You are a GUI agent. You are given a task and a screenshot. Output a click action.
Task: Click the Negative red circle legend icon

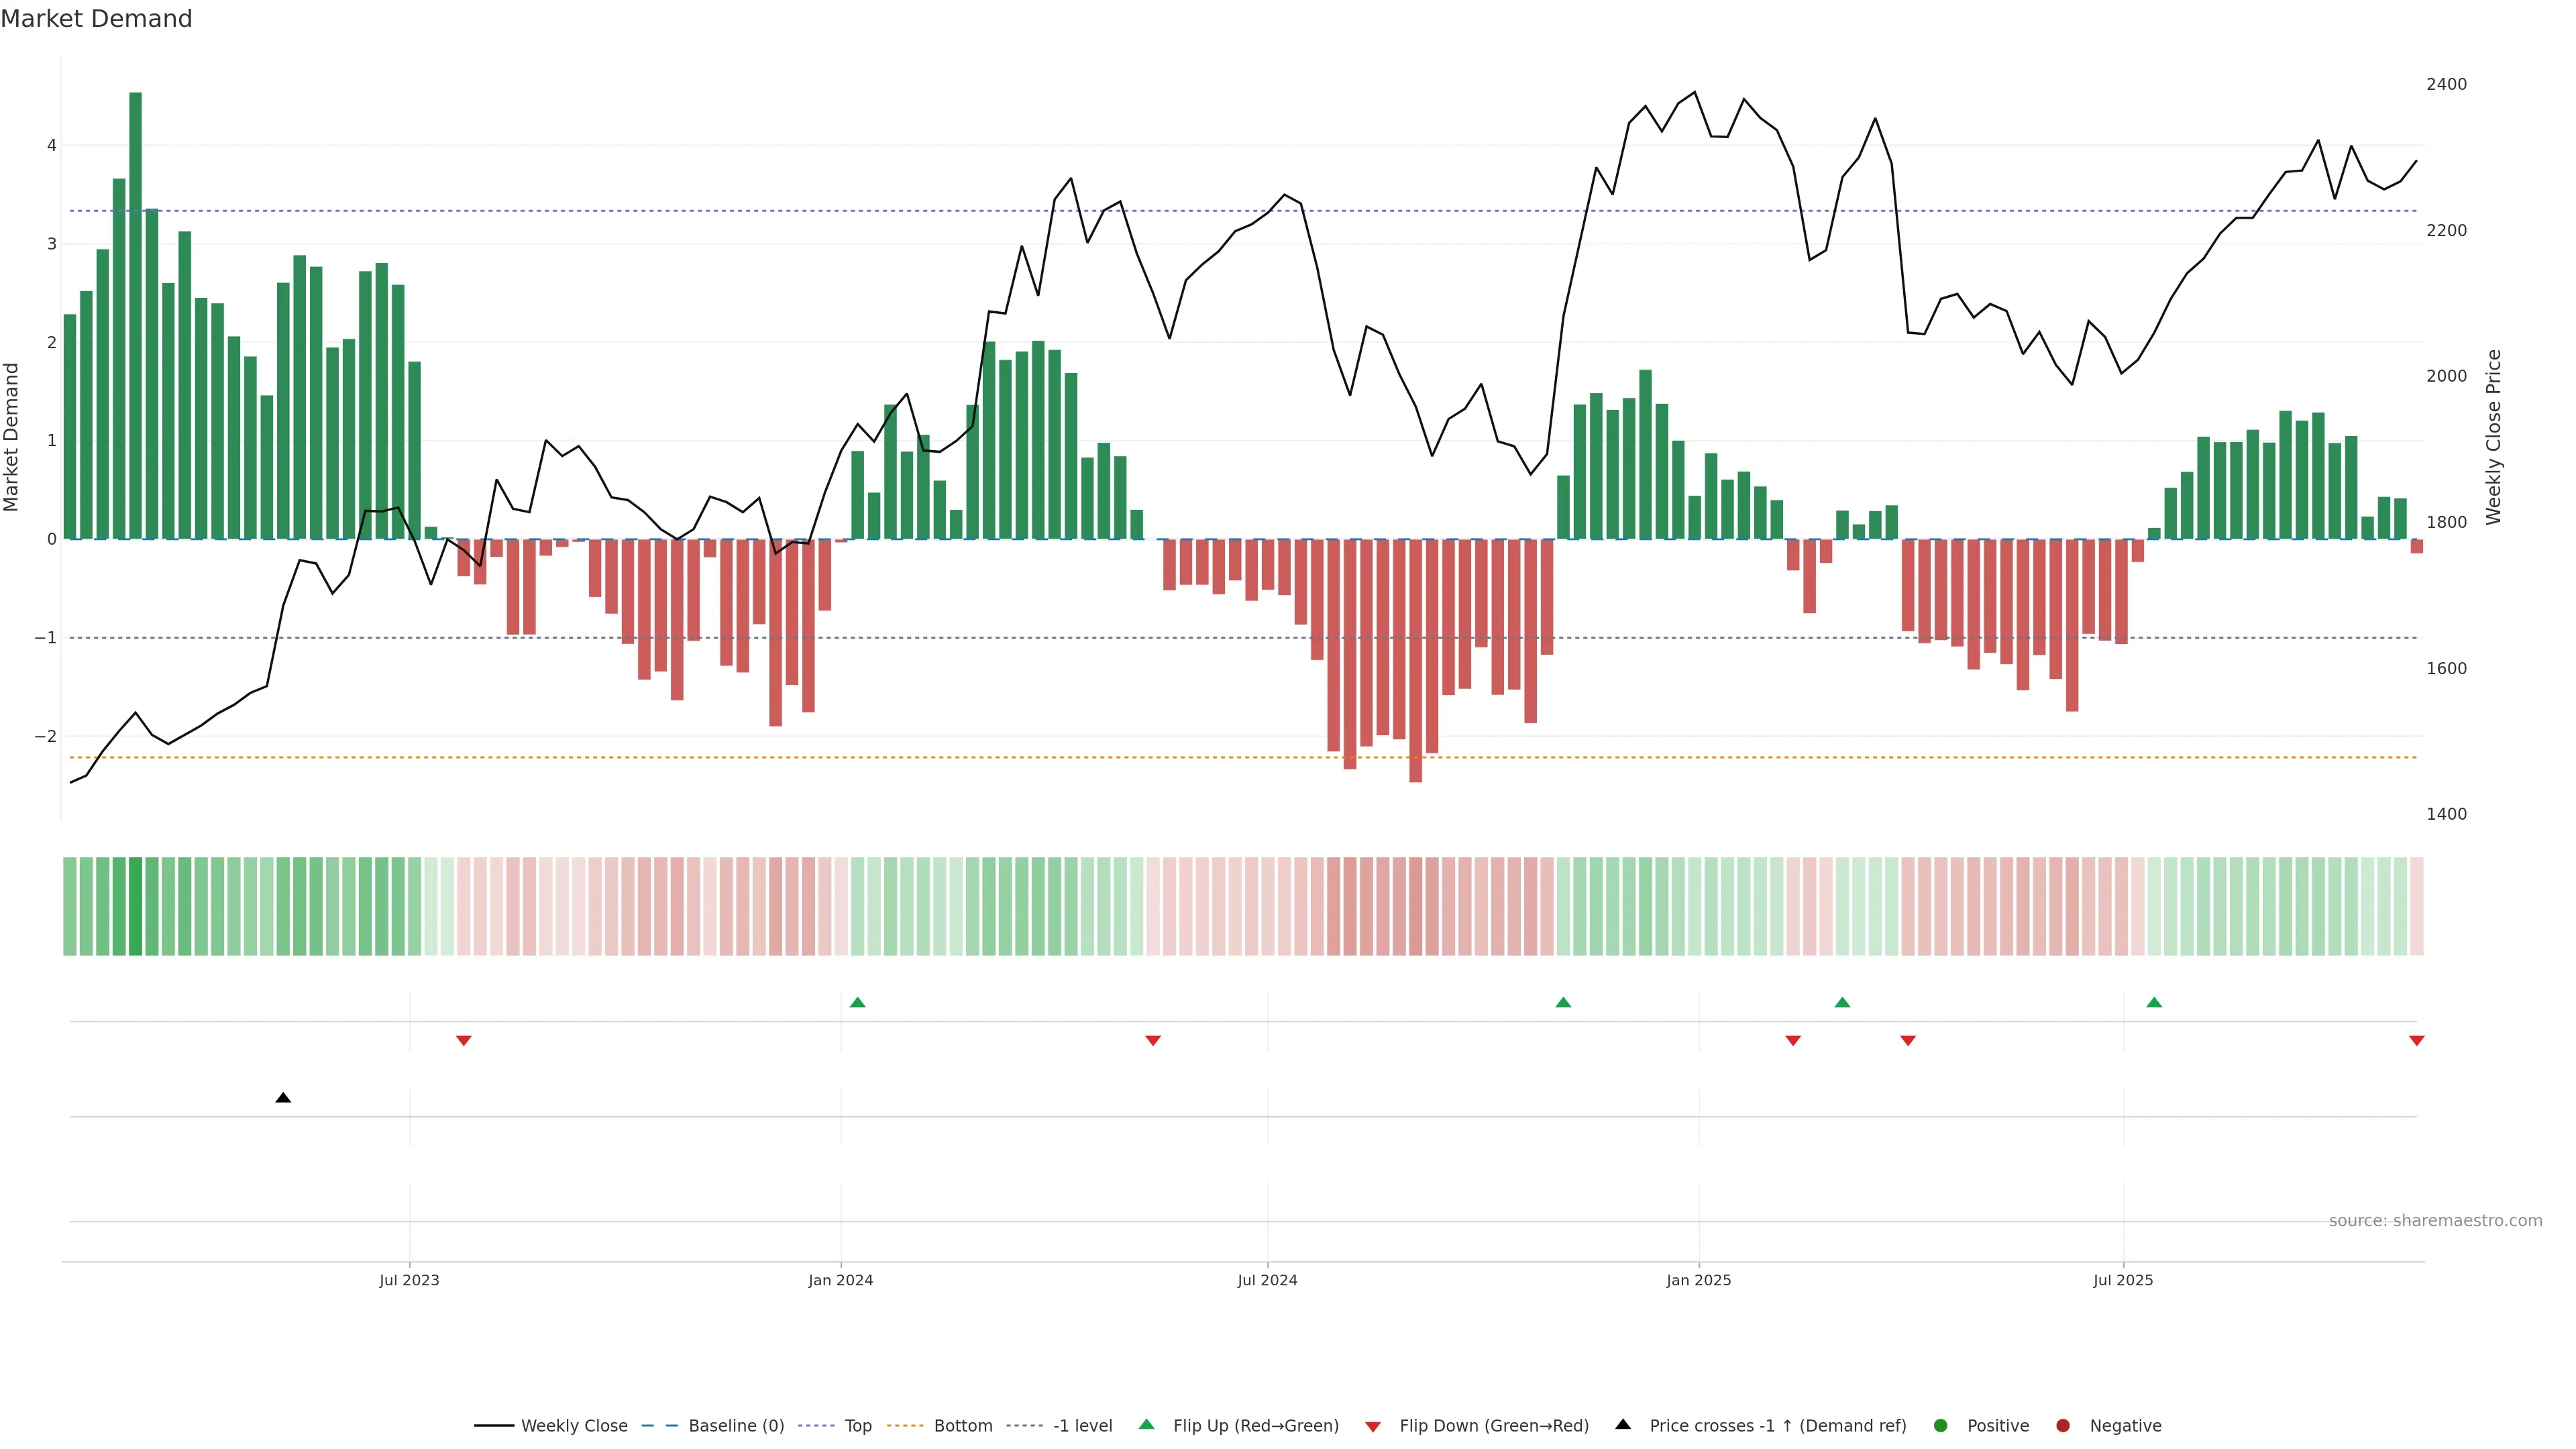point(2063,1426)
